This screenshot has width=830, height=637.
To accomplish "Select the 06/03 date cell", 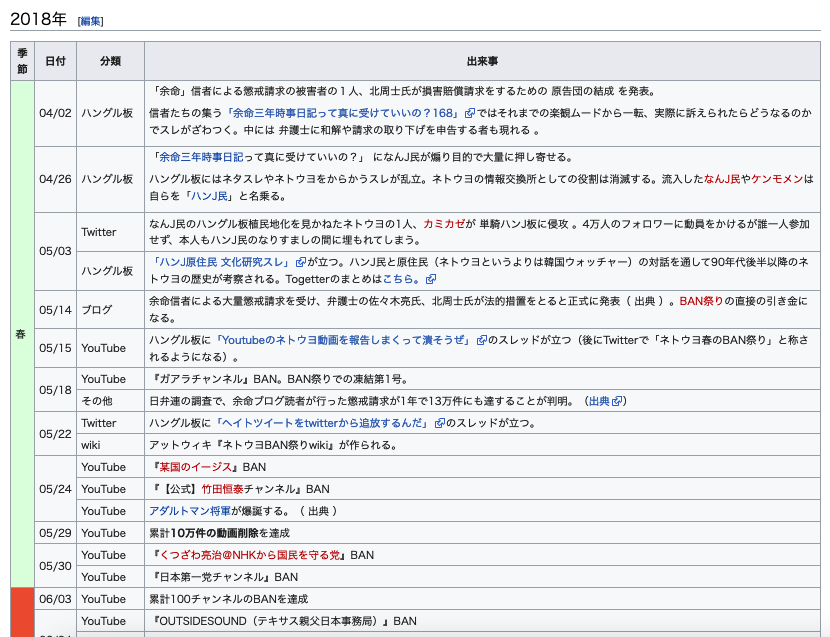I will 56,599.
